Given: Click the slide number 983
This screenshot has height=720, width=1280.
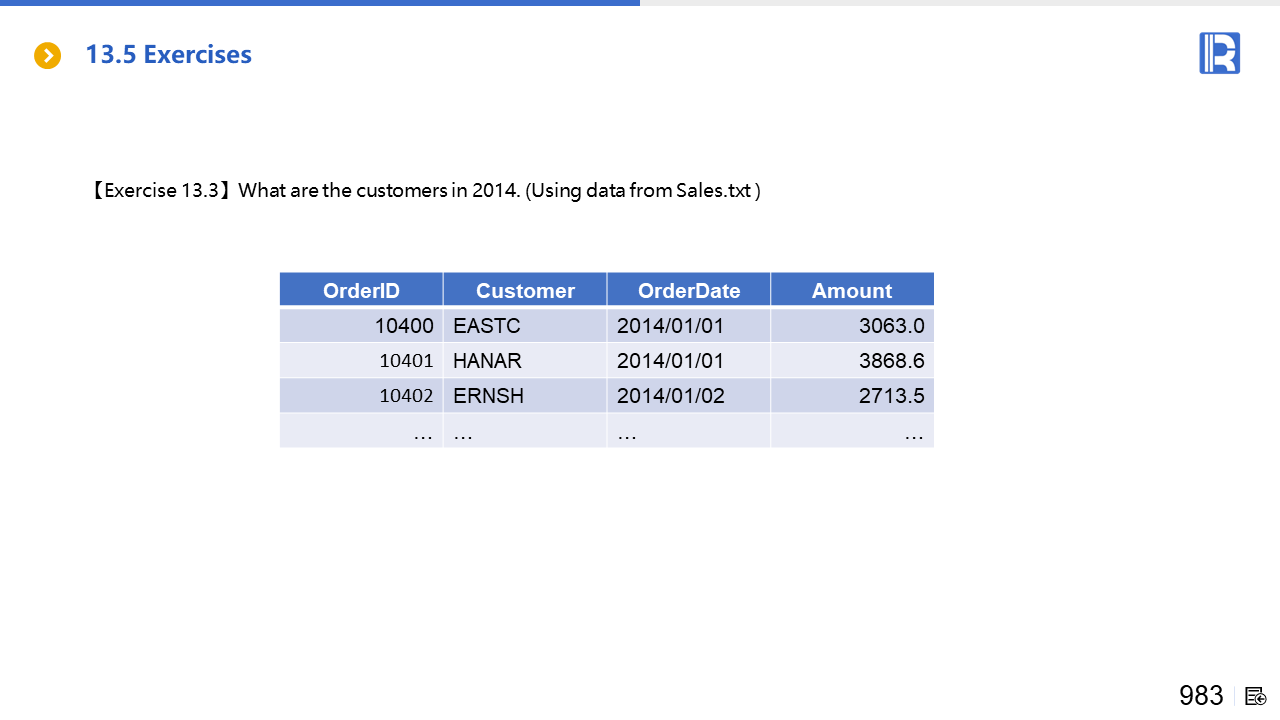Looking at the screenshot, I should click(x=1201, y=696).
